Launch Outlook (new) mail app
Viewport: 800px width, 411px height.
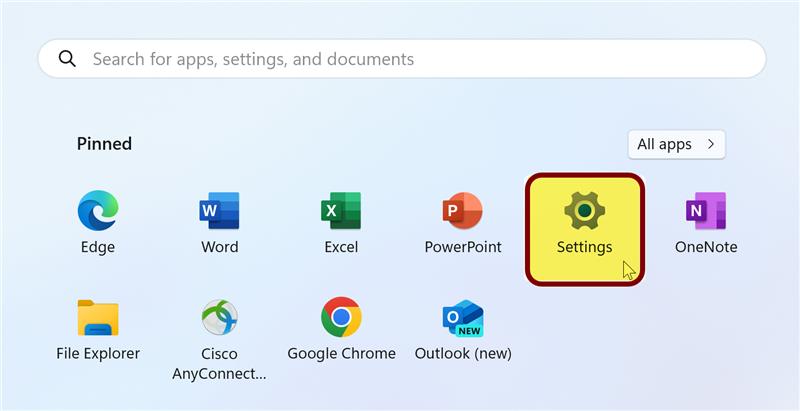pos(463,330)
